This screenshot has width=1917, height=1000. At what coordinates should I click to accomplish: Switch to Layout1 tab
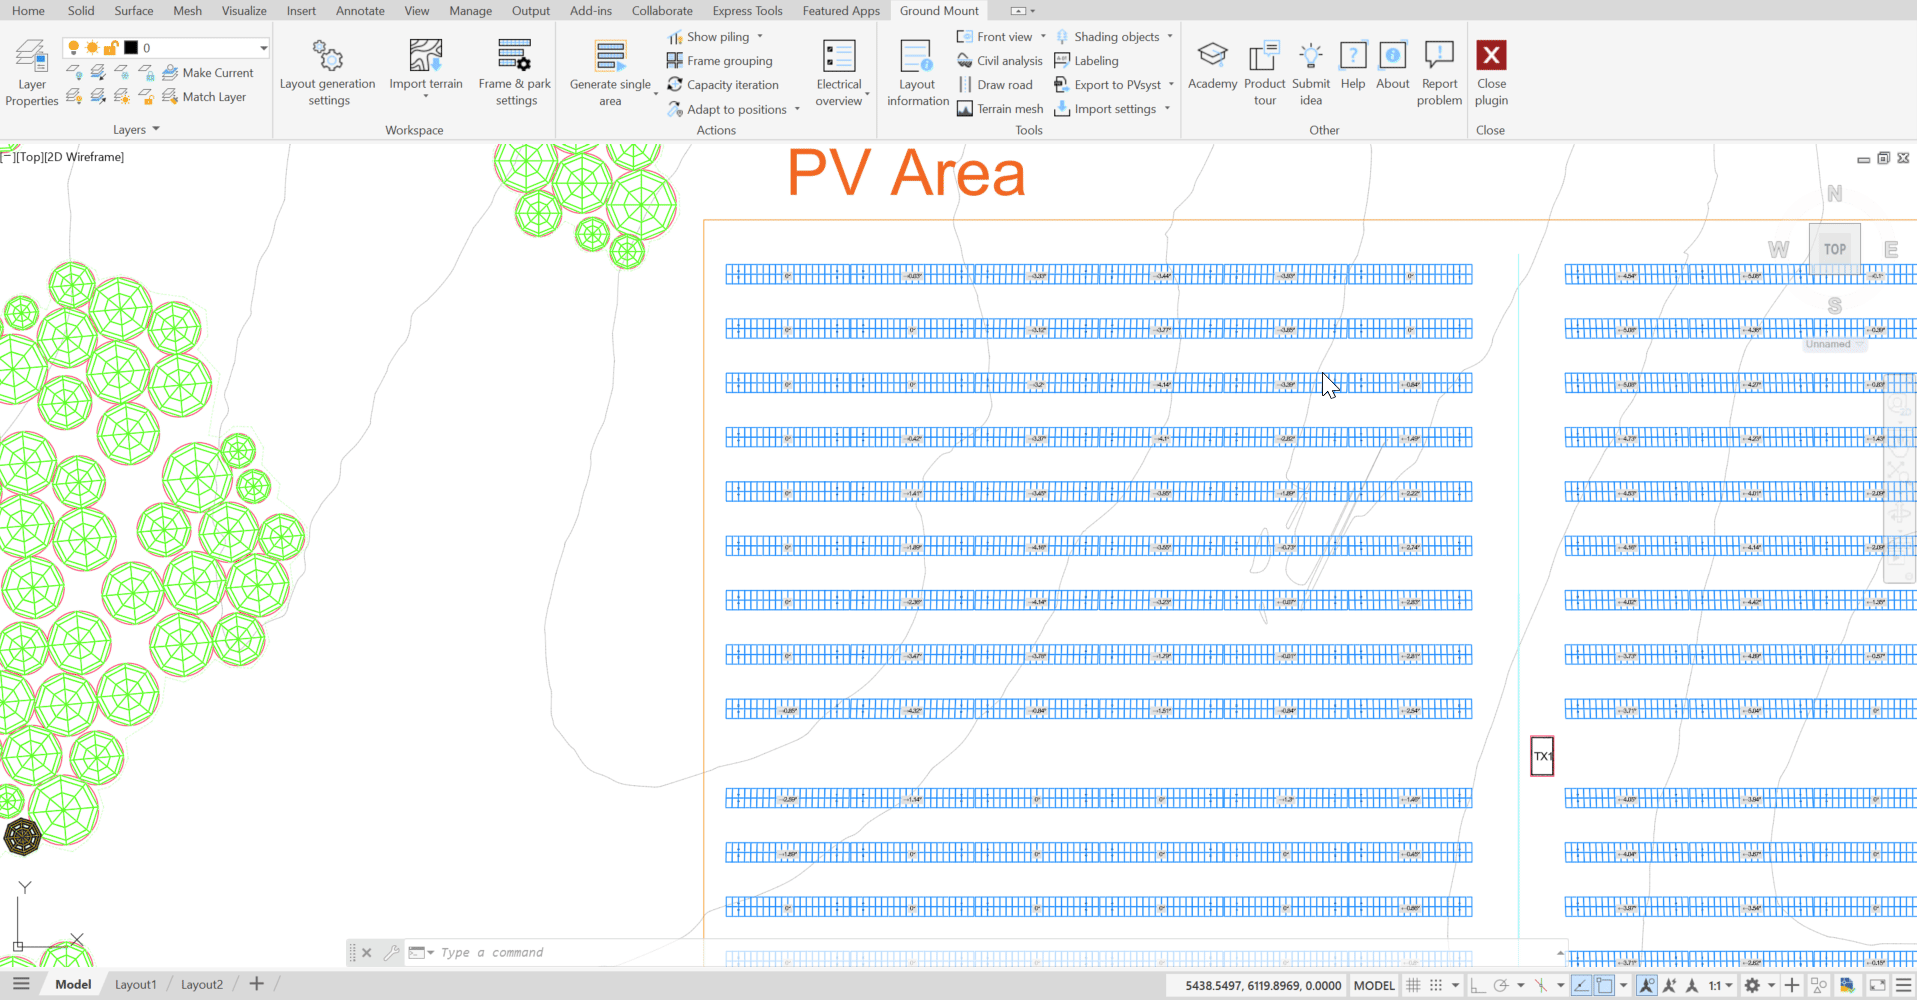(136, 984)
